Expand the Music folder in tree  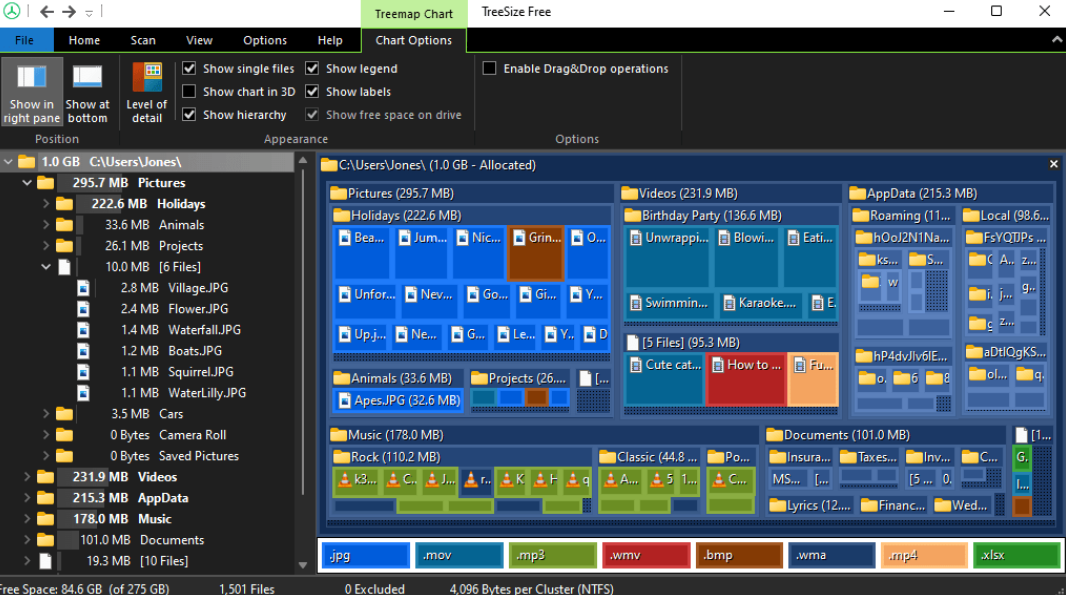27,520
